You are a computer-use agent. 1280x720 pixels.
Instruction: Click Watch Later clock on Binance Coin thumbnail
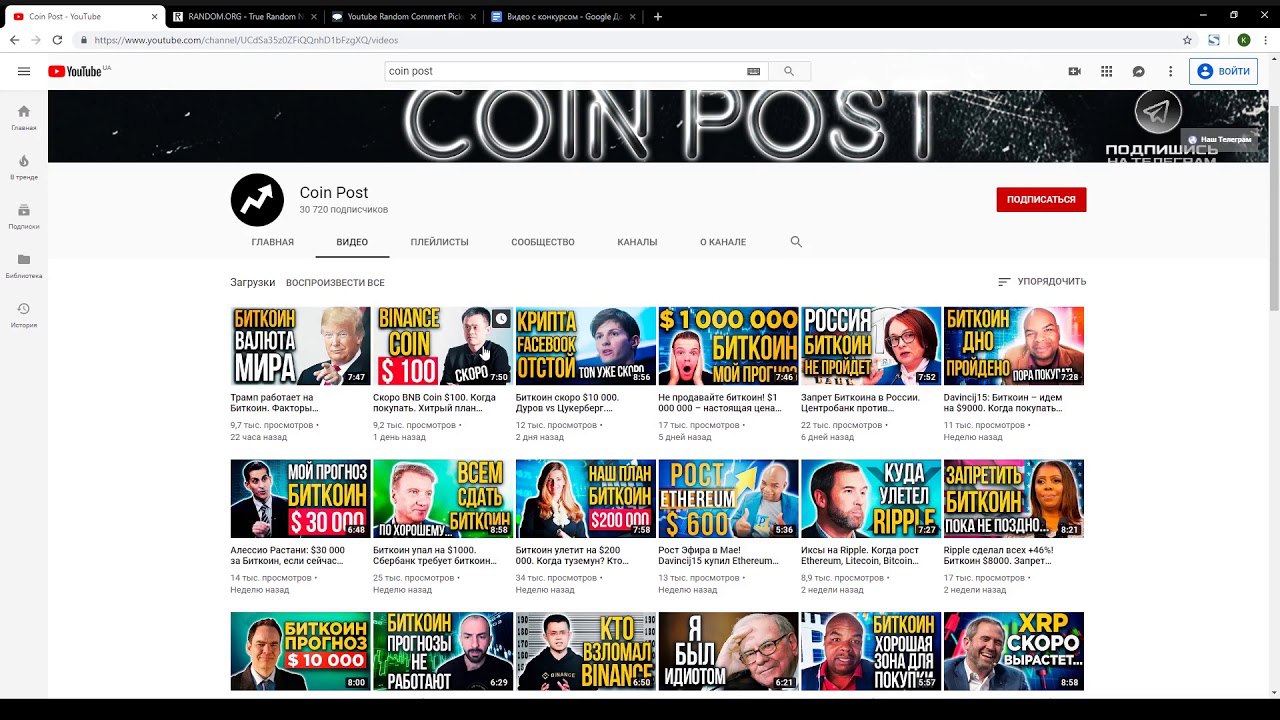pyautogui.click(x=501, y=319)
